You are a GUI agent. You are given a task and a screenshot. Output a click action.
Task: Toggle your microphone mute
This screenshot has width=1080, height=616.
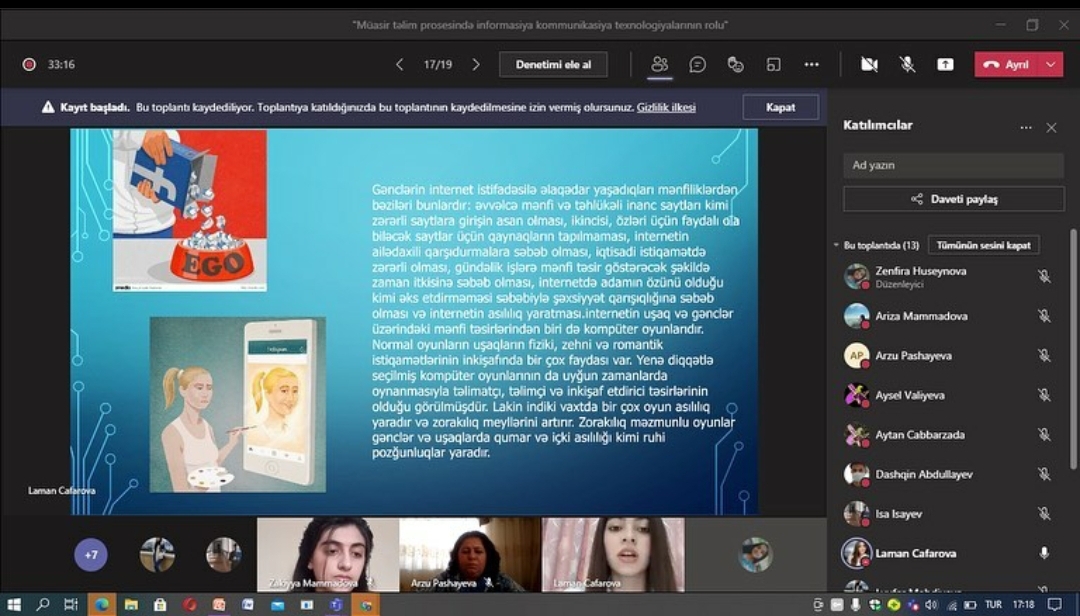pyautogui.click(x=907, y=64)
